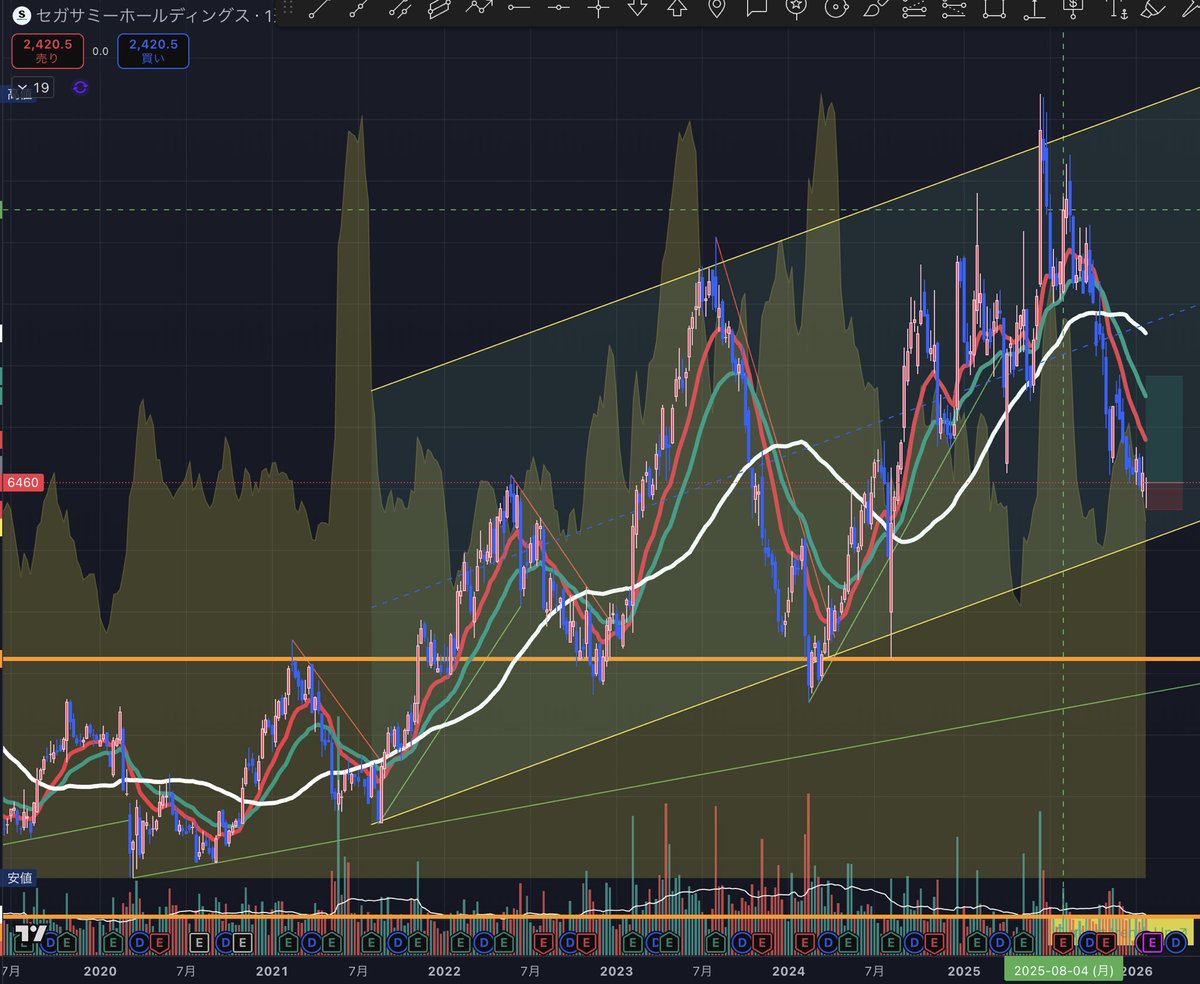
Task: Select the teal long position box at chart right
Action: tap(1164, 428)
